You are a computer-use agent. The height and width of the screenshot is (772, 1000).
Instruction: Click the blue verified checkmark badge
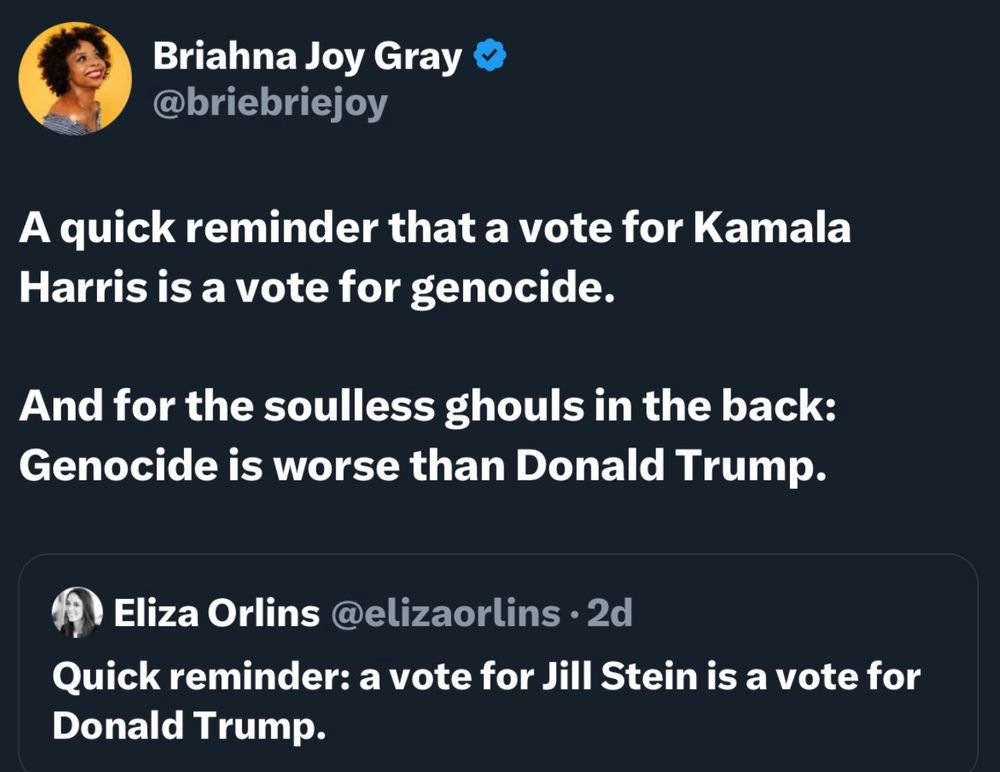[489, 58]
